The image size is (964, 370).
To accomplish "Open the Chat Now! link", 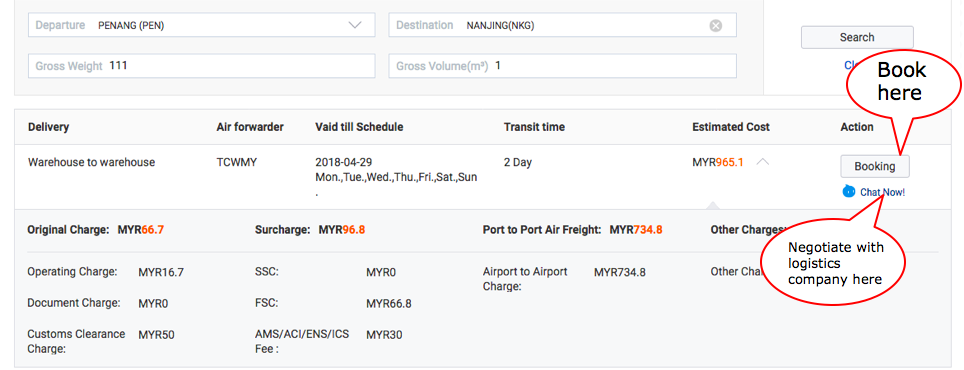I will point(882,192).
